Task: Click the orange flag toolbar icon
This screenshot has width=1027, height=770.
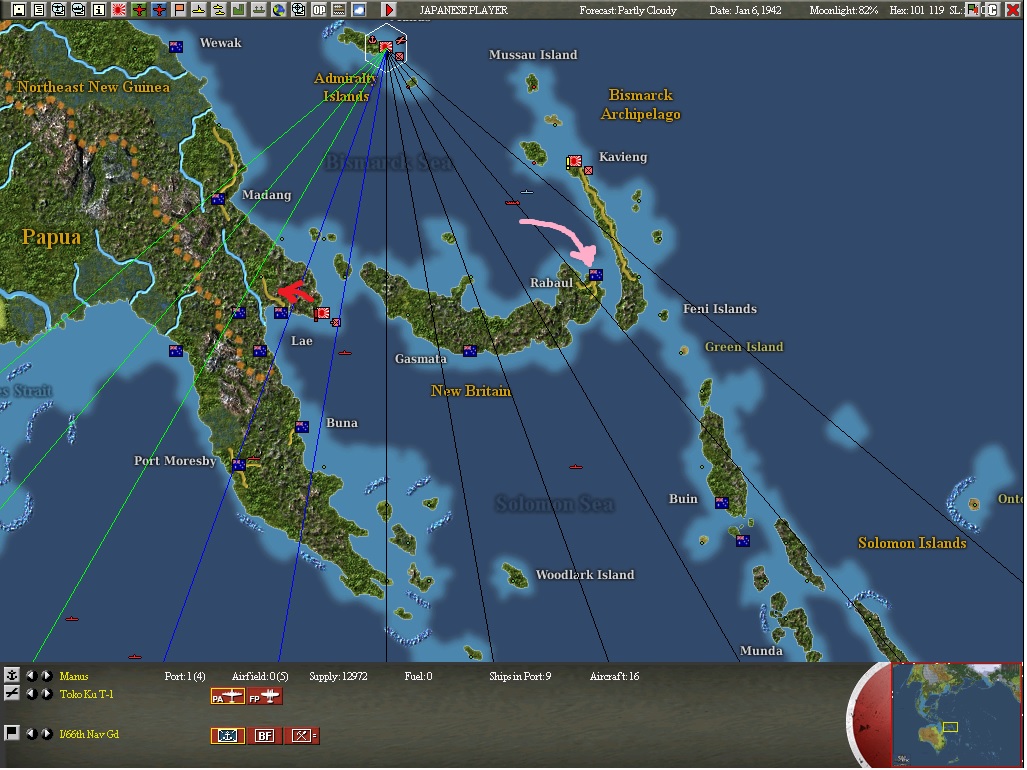Action: pyautogui.click(x=179, y=9)
